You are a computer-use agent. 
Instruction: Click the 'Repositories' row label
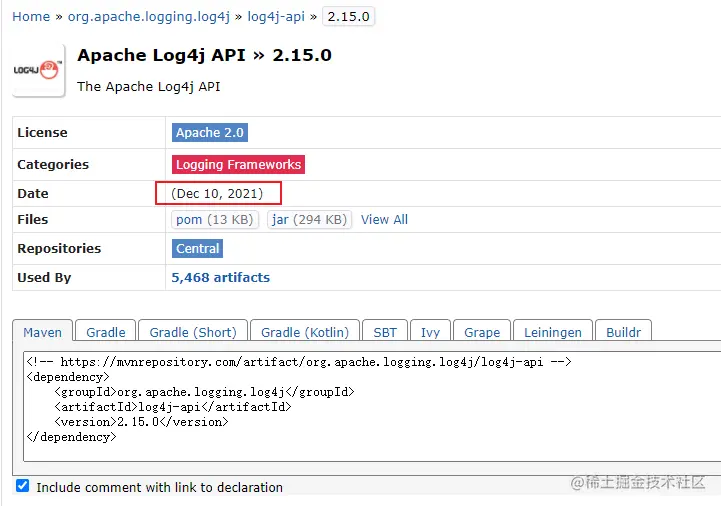point(59,248)
